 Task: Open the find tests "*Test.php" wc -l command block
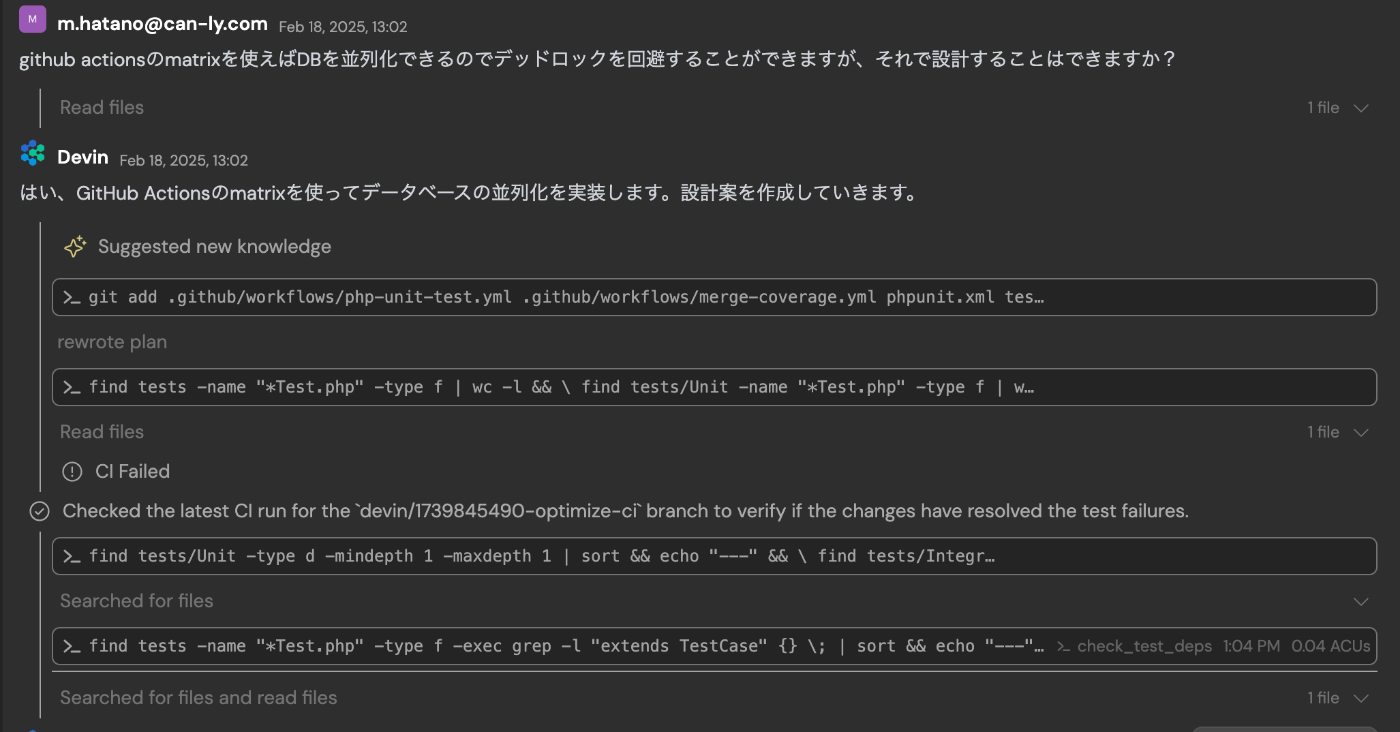tap(714, 387)
